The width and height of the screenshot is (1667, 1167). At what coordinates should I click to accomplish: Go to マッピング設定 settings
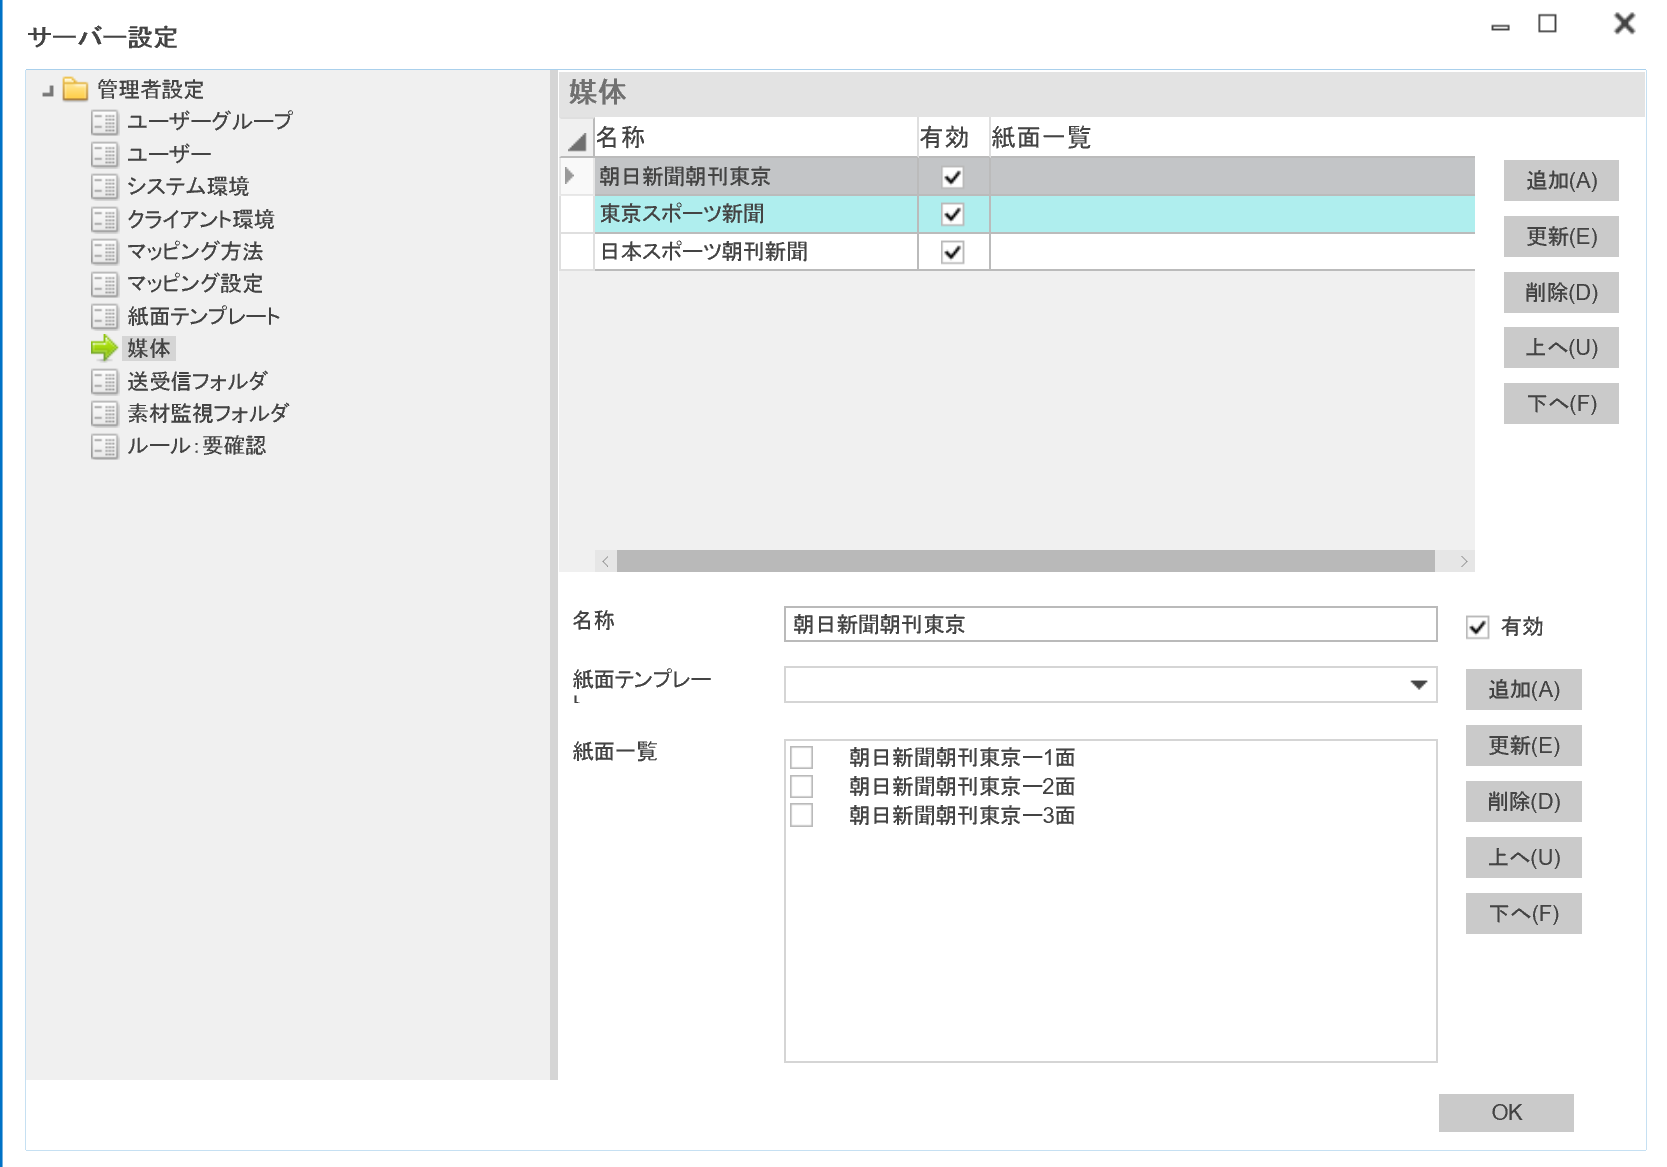pos(195,283)
